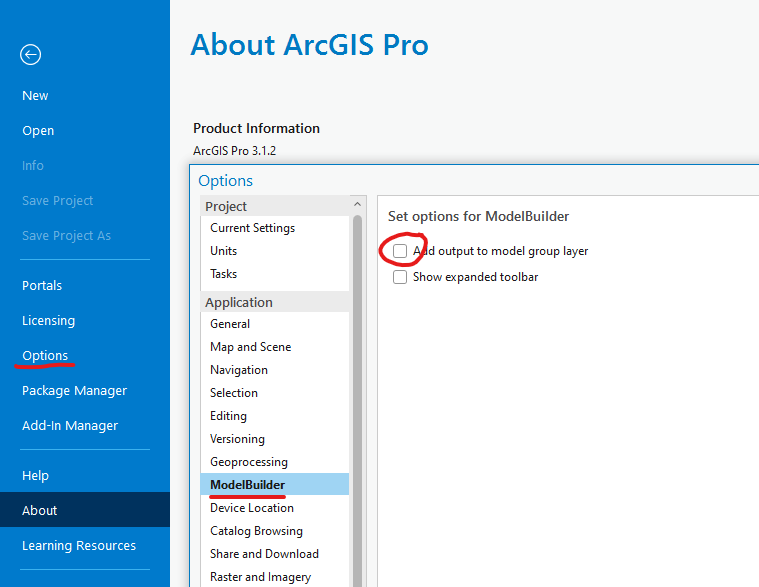Image resolution: width=759 pixels, height=587 pixels.
Task: Open Raster and Imagery options
Action: pos(274,577)
